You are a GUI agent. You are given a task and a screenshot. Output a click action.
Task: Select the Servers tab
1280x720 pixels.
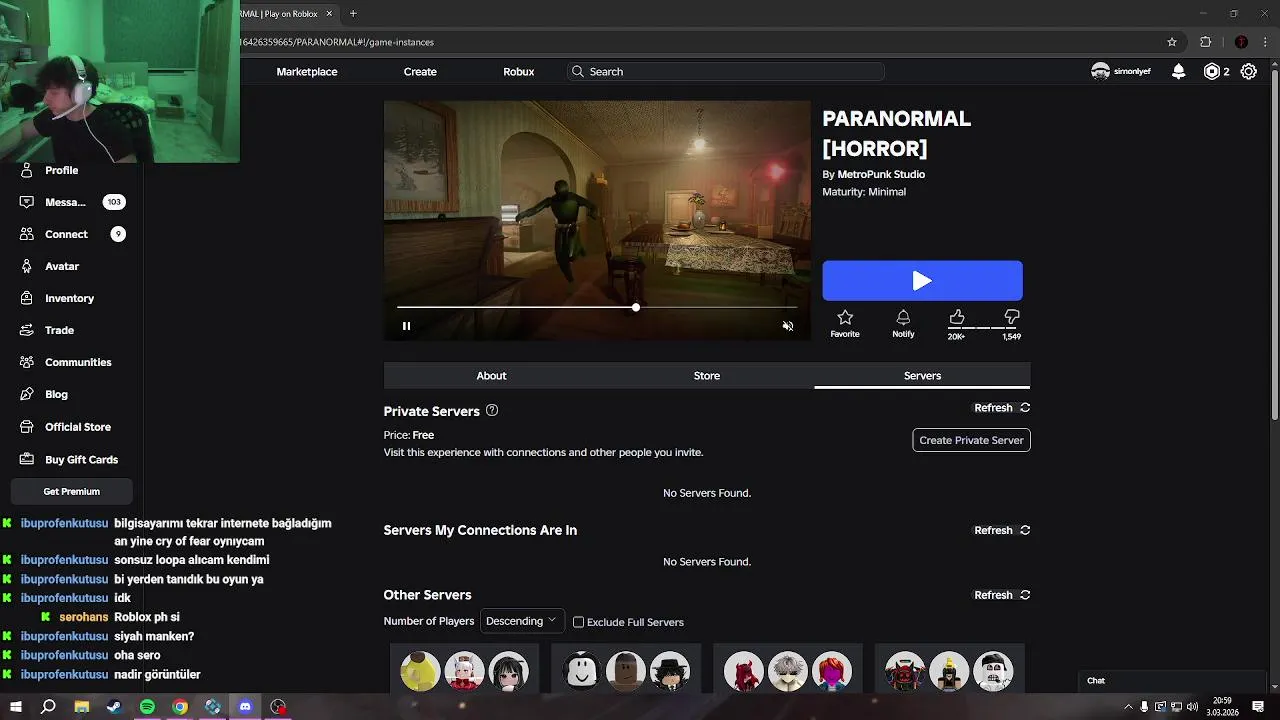coord(922,376)
